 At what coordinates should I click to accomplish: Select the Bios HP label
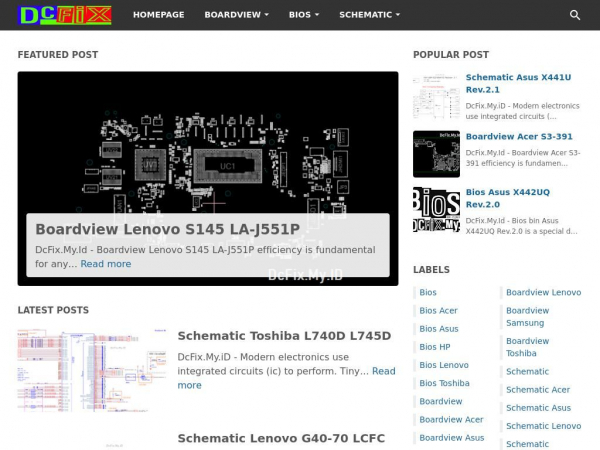pos(435,347)
